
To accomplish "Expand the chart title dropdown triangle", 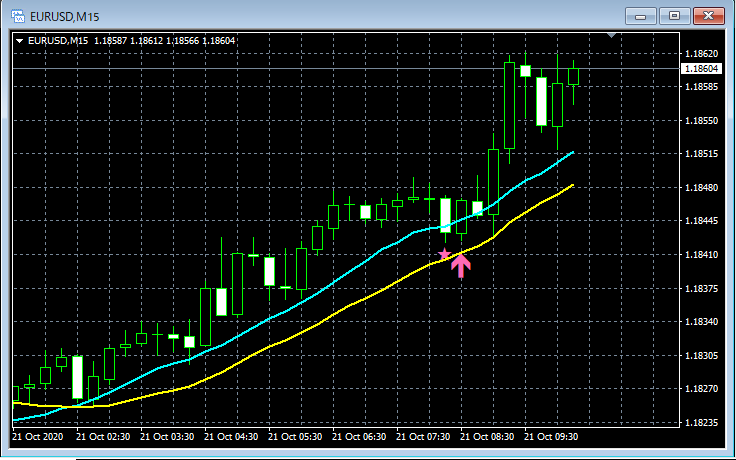I will [20, 41].
